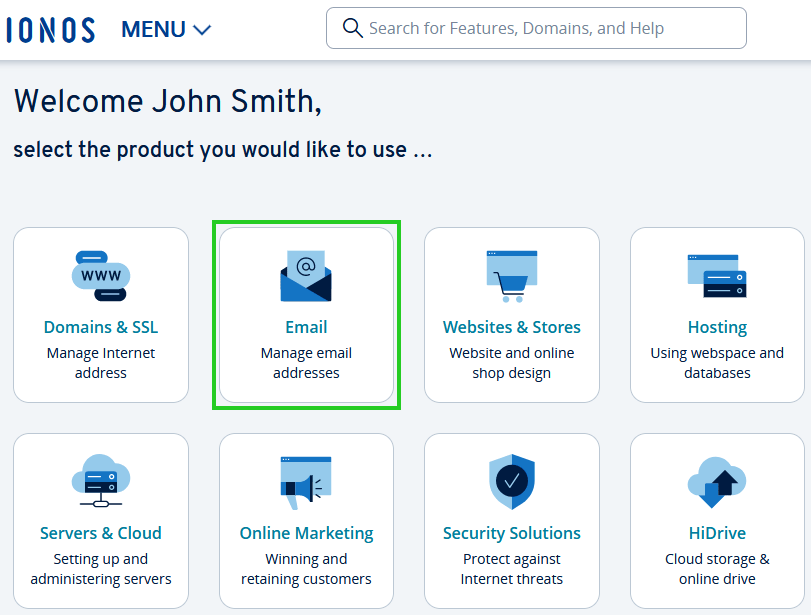
Task: Open the Email product link
Action: [x=306, y=327]
